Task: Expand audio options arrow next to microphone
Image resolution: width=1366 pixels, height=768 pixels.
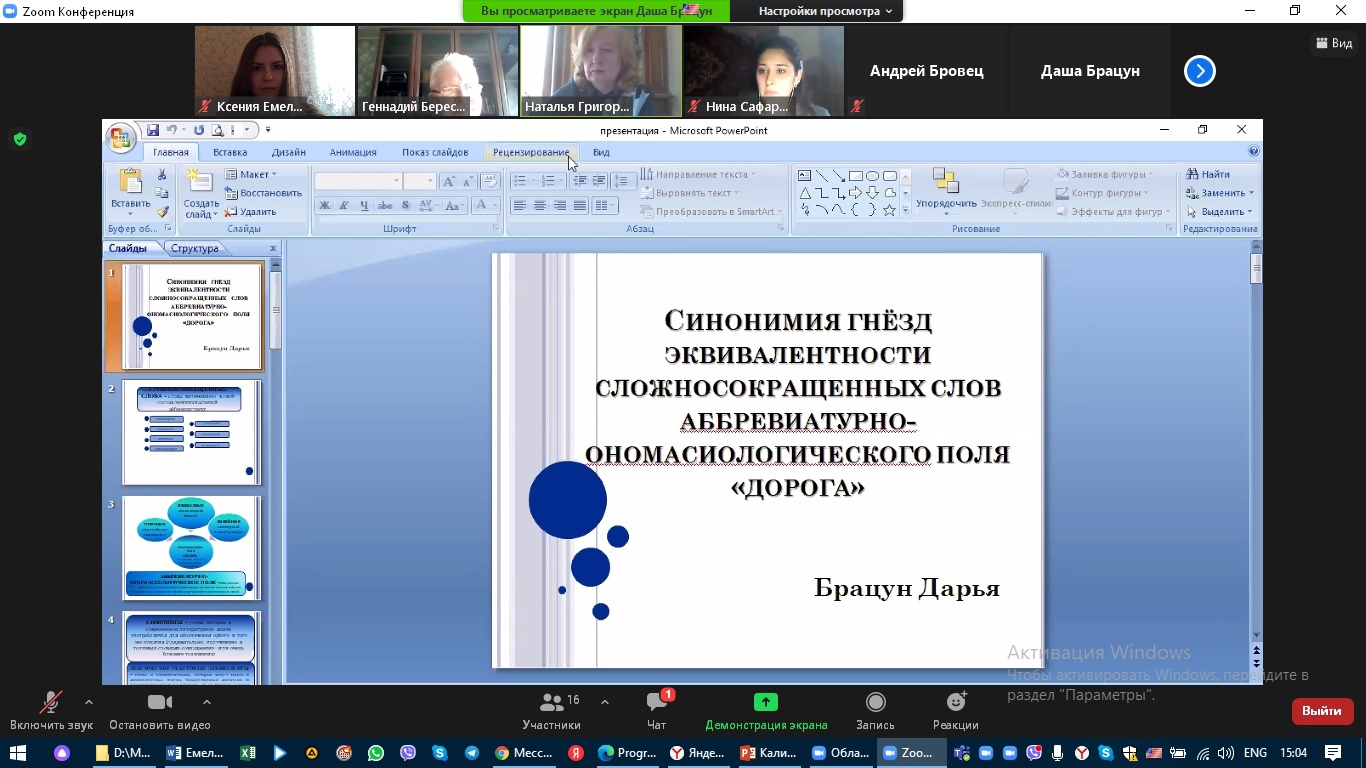Action: 88,702
